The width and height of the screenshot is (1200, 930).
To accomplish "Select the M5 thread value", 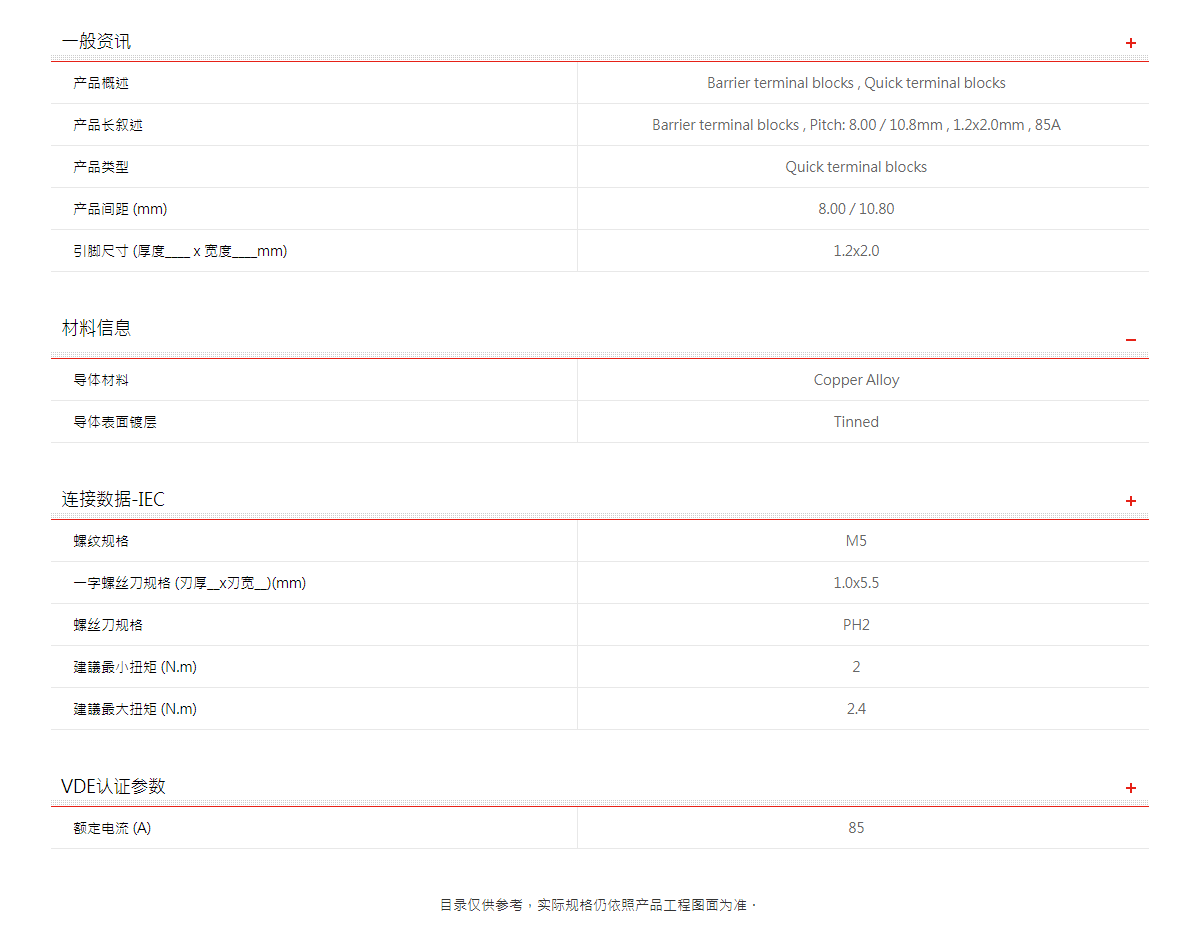I will tap(856, 541).
